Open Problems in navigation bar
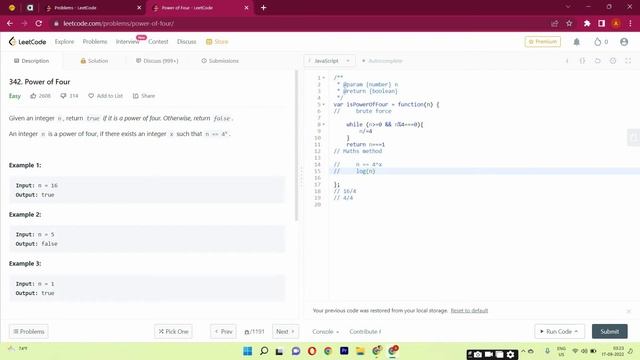This screenshot has width=640, height=360. pos(95,42)
